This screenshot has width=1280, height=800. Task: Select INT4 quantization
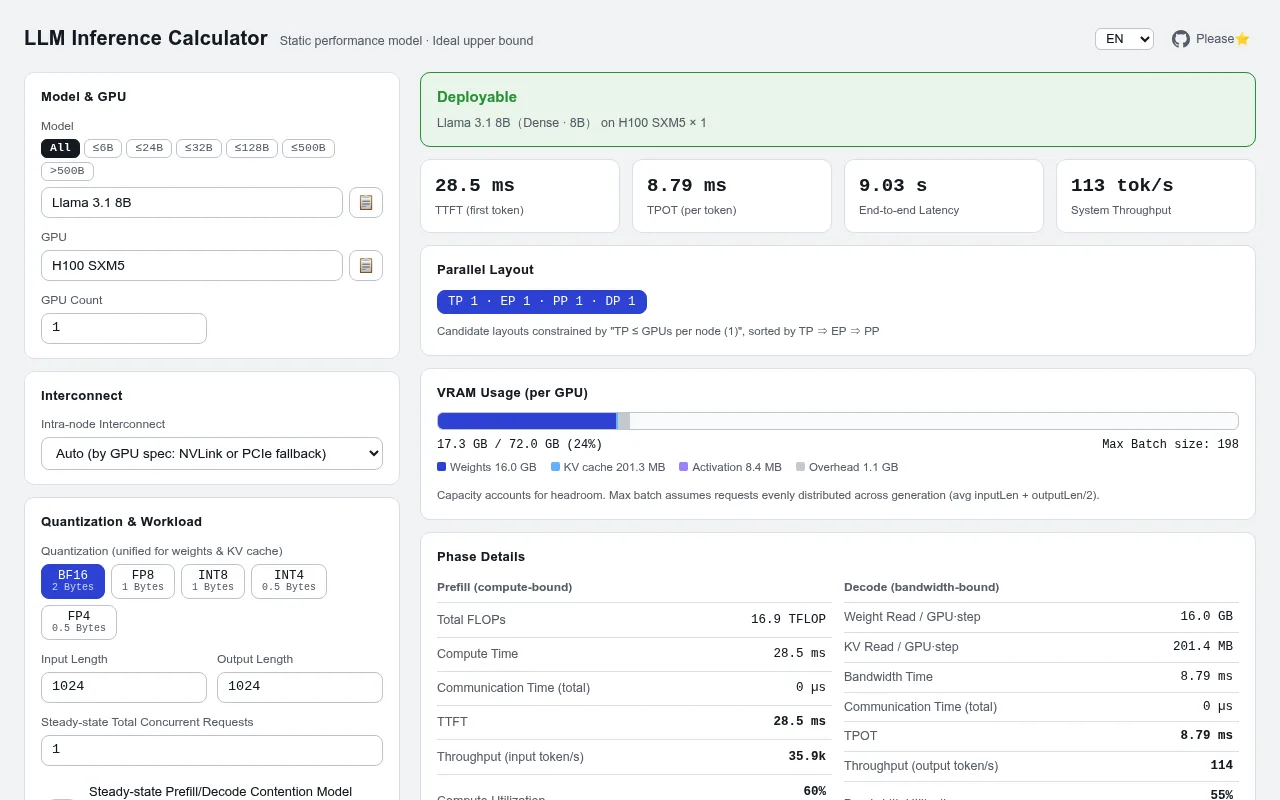click(289, 581)
